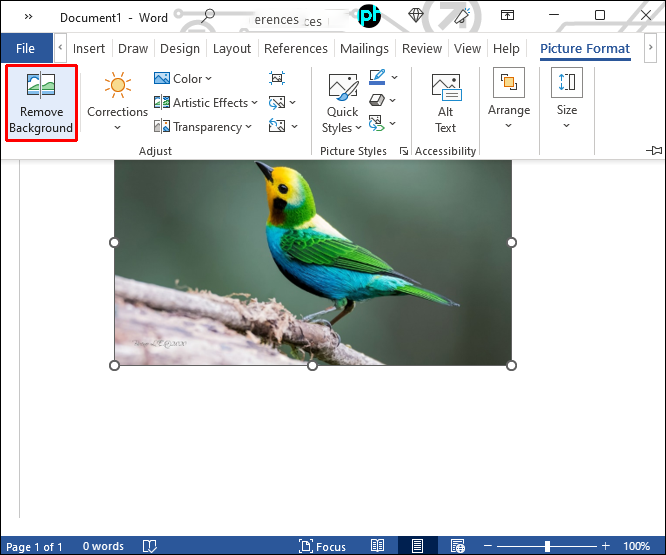The image size is (666, 555).
Task: Open the Picture Styles dialog launcher
Action: pyautogui.click(x=404, y=151)
